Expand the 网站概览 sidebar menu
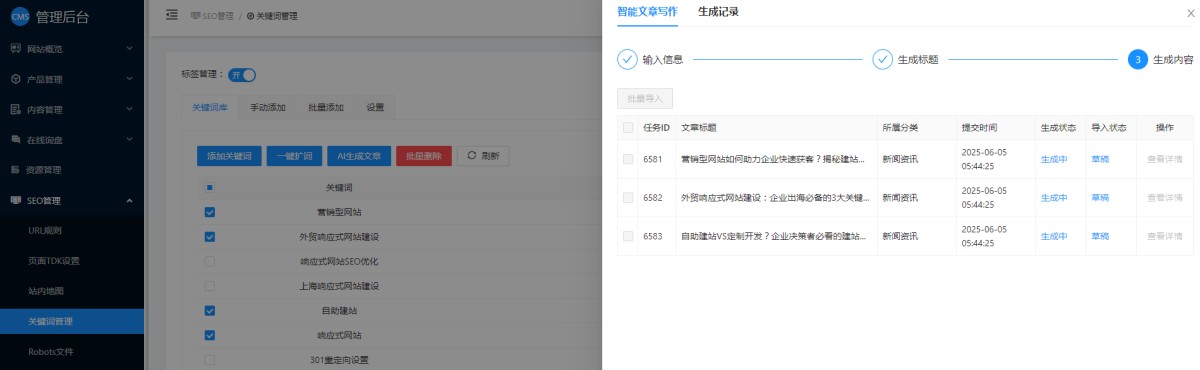This screenshot has height=370, width=1200. (x=72, y=48)
